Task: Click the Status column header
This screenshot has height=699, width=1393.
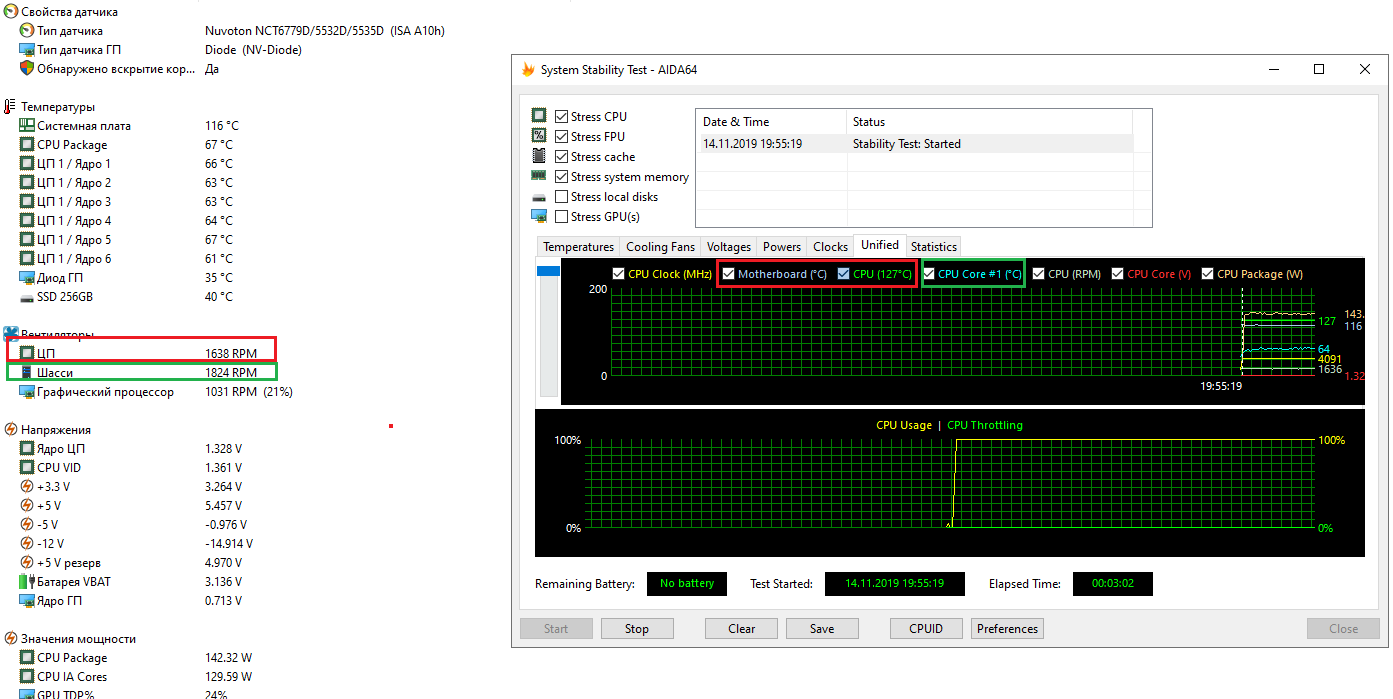Action: coord(989,122)
